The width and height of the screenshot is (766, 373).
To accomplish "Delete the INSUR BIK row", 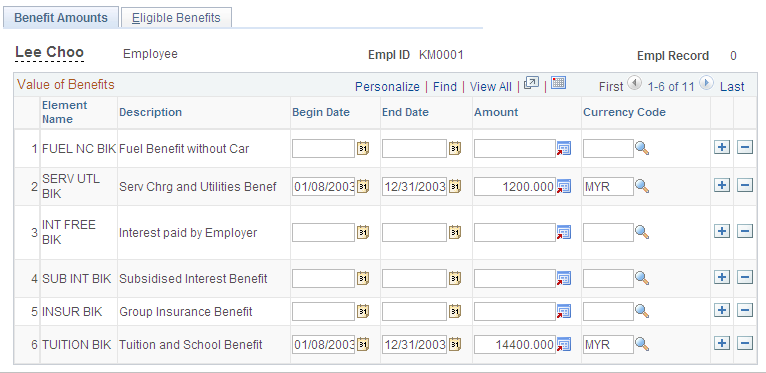I will [x=745, y=311].
